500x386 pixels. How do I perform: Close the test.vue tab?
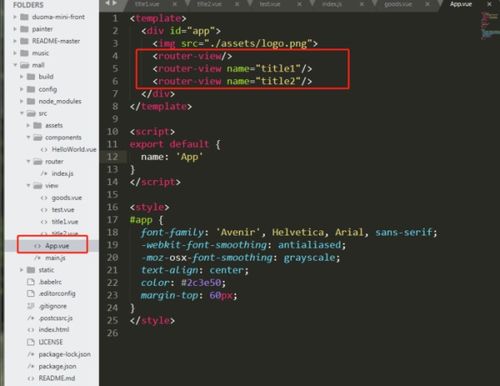pos(299,4)
